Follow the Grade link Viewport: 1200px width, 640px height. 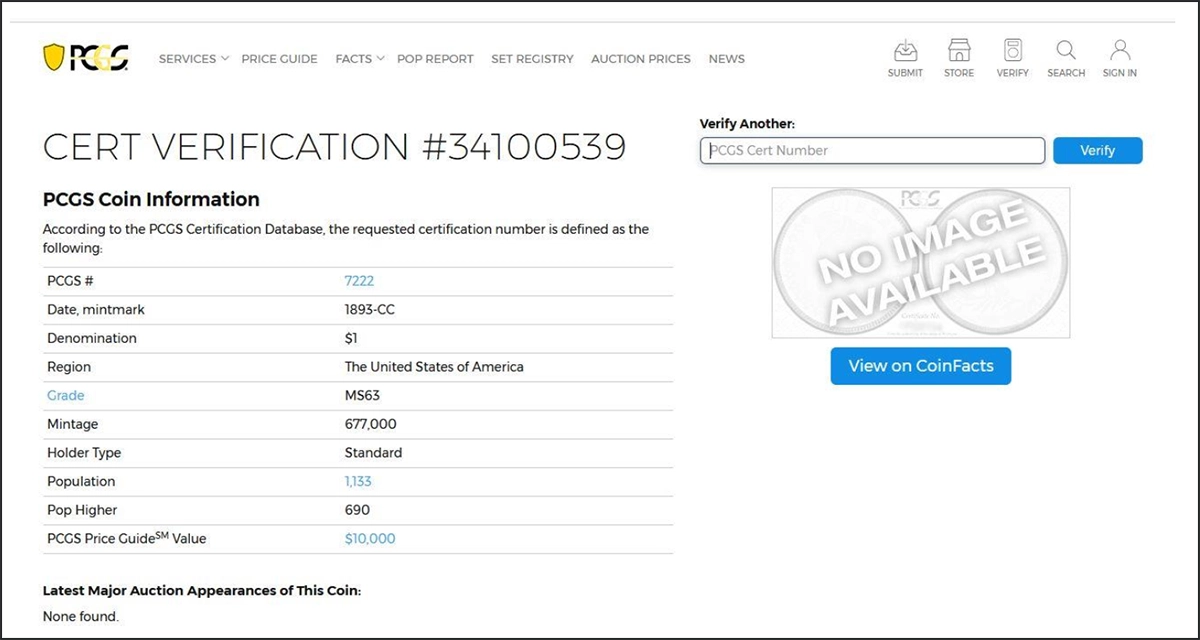[x=66, y=395]
